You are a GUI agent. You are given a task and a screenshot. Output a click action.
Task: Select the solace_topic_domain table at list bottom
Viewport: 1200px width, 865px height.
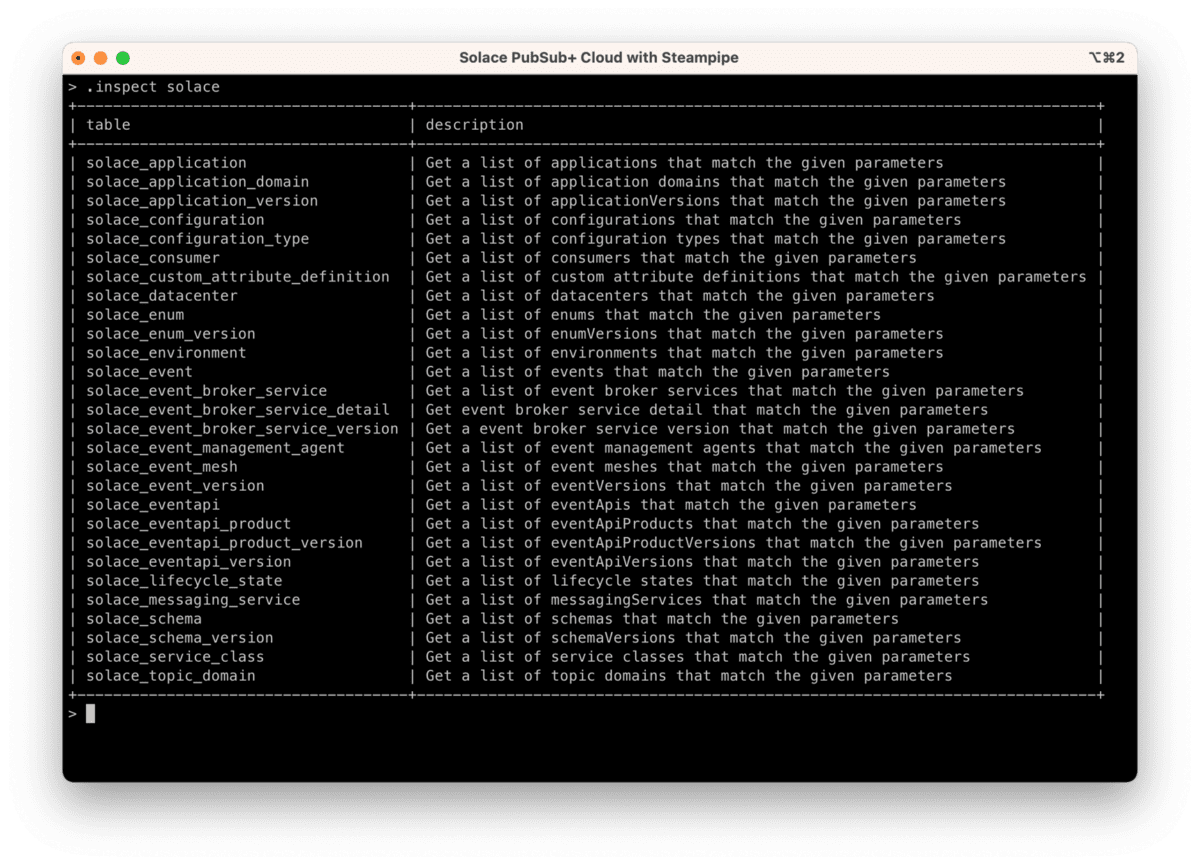[x=170, y=675]
